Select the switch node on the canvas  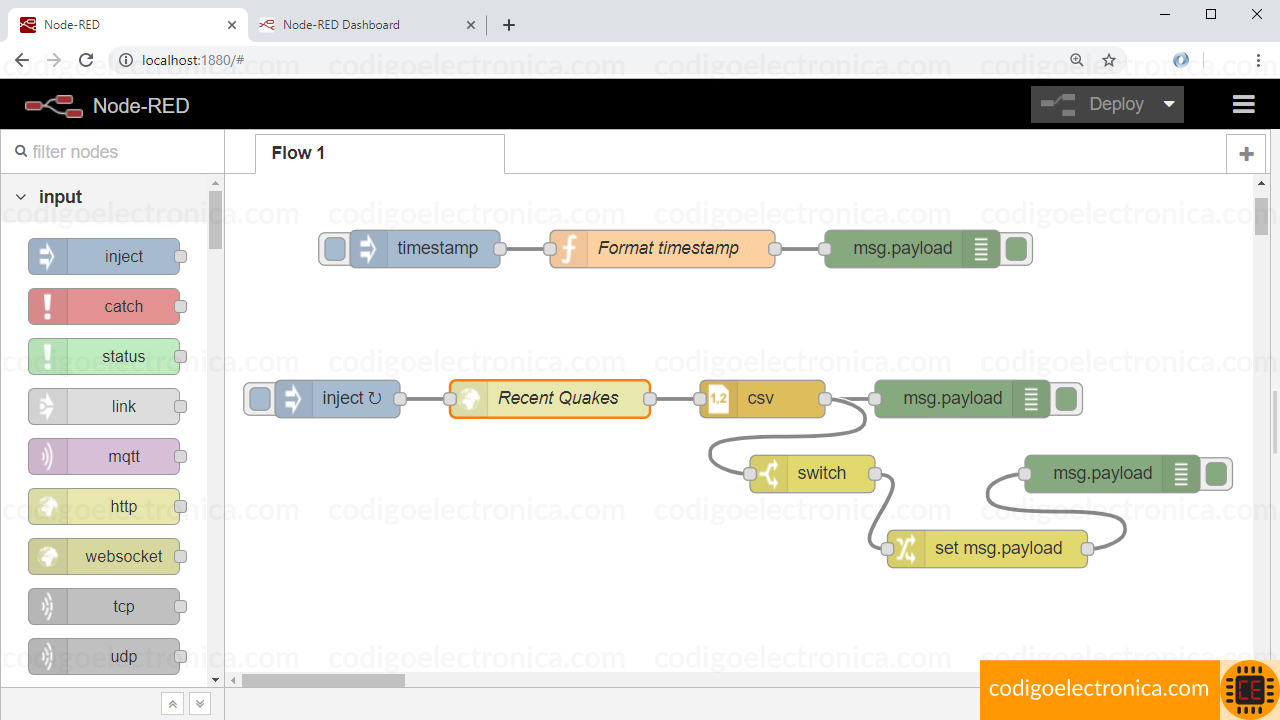(x=812, y=474)
